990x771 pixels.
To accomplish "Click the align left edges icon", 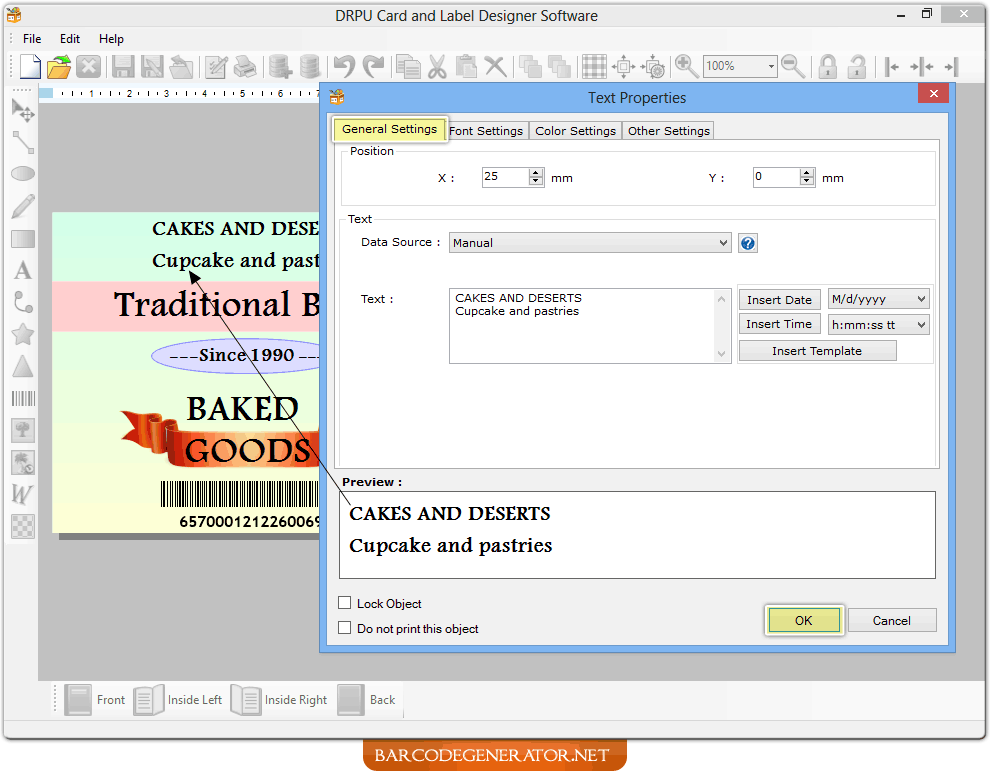I will [892, 66].
